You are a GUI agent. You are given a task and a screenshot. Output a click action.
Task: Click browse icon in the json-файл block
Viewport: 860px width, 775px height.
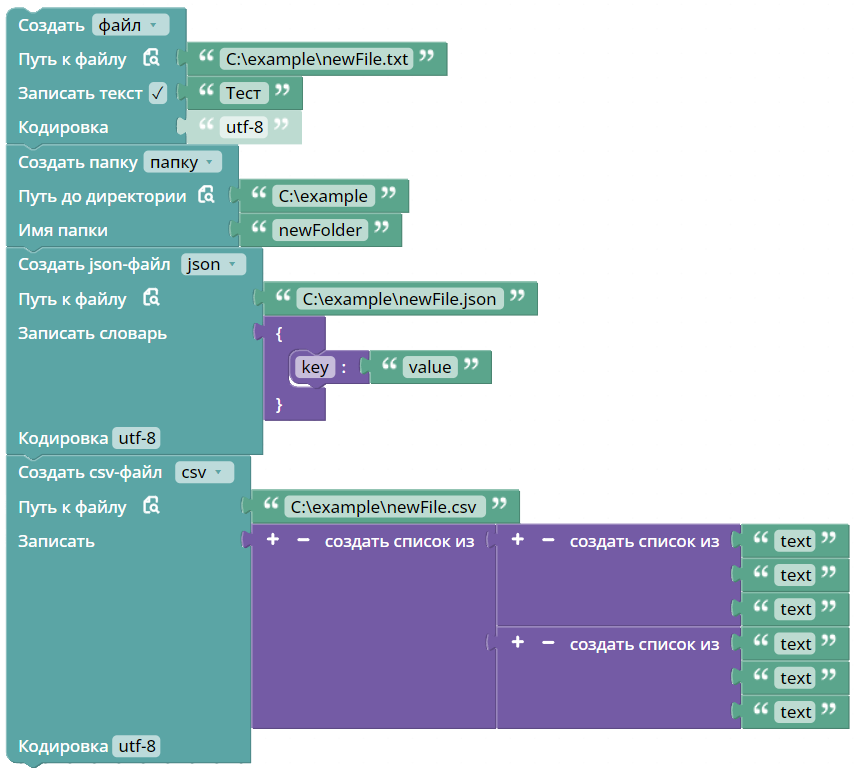pyautogui.click(x=151, y=298)
